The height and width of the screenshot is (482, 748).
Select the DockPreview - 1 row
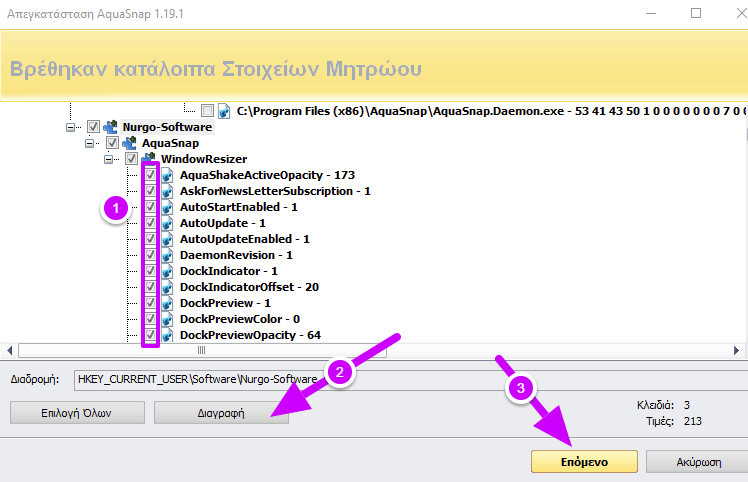(225, 303)
